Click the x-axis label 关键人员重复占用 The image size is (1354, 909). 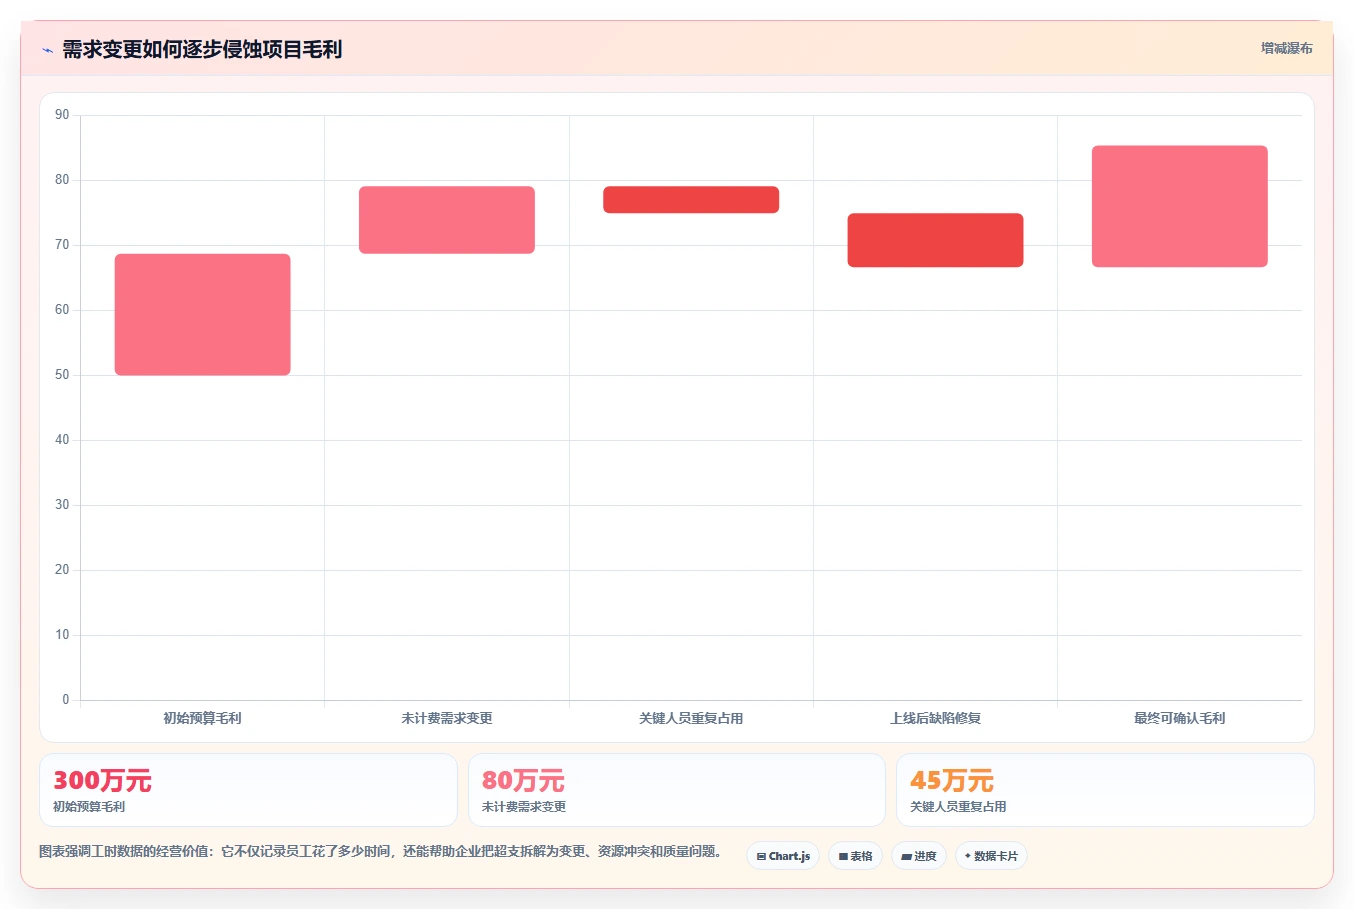pos(691,718)
